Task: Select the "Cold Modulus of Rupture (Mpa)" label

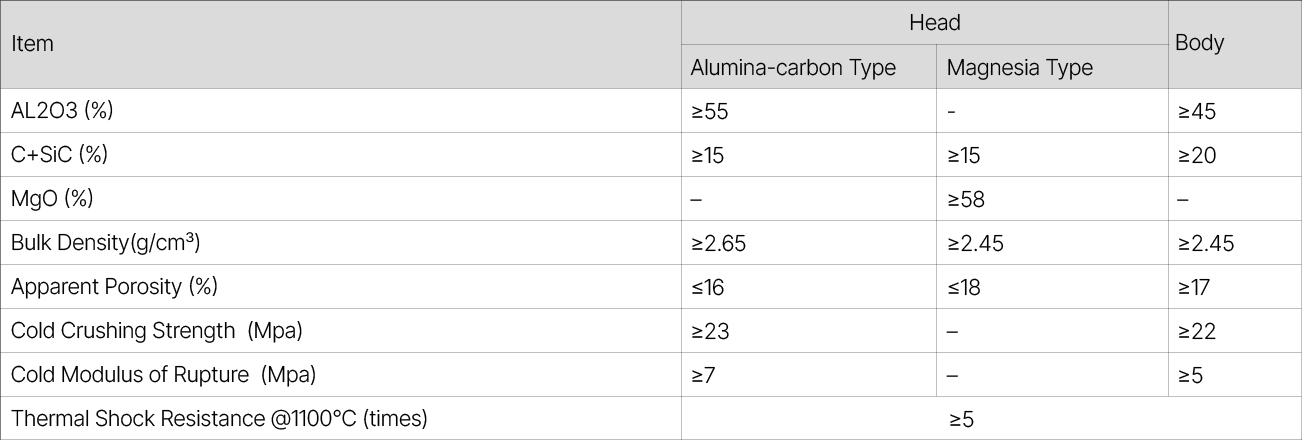Action: click(x=163, y=375)
